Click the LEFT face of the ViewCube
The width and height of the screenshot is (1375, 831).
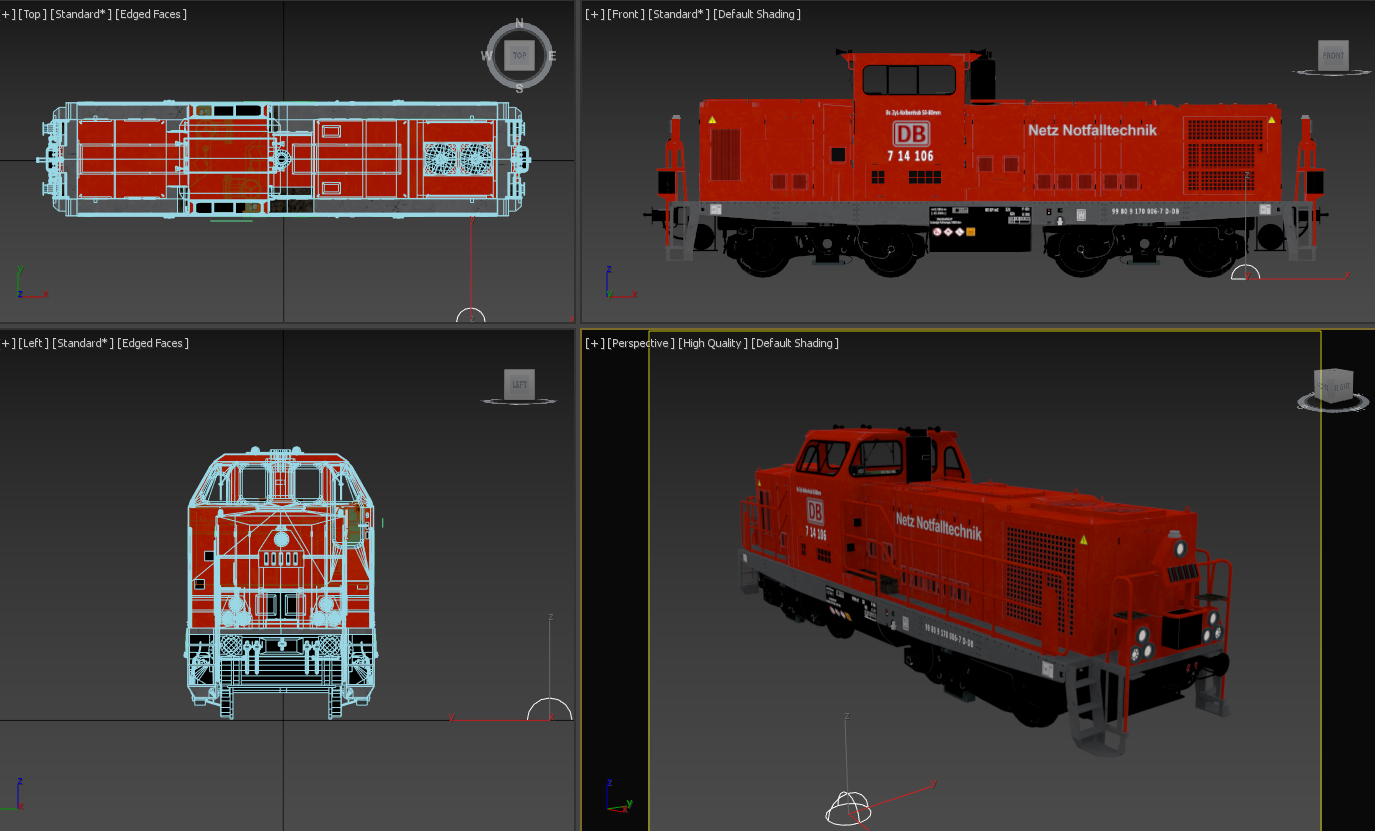click(x=519, y=384)
